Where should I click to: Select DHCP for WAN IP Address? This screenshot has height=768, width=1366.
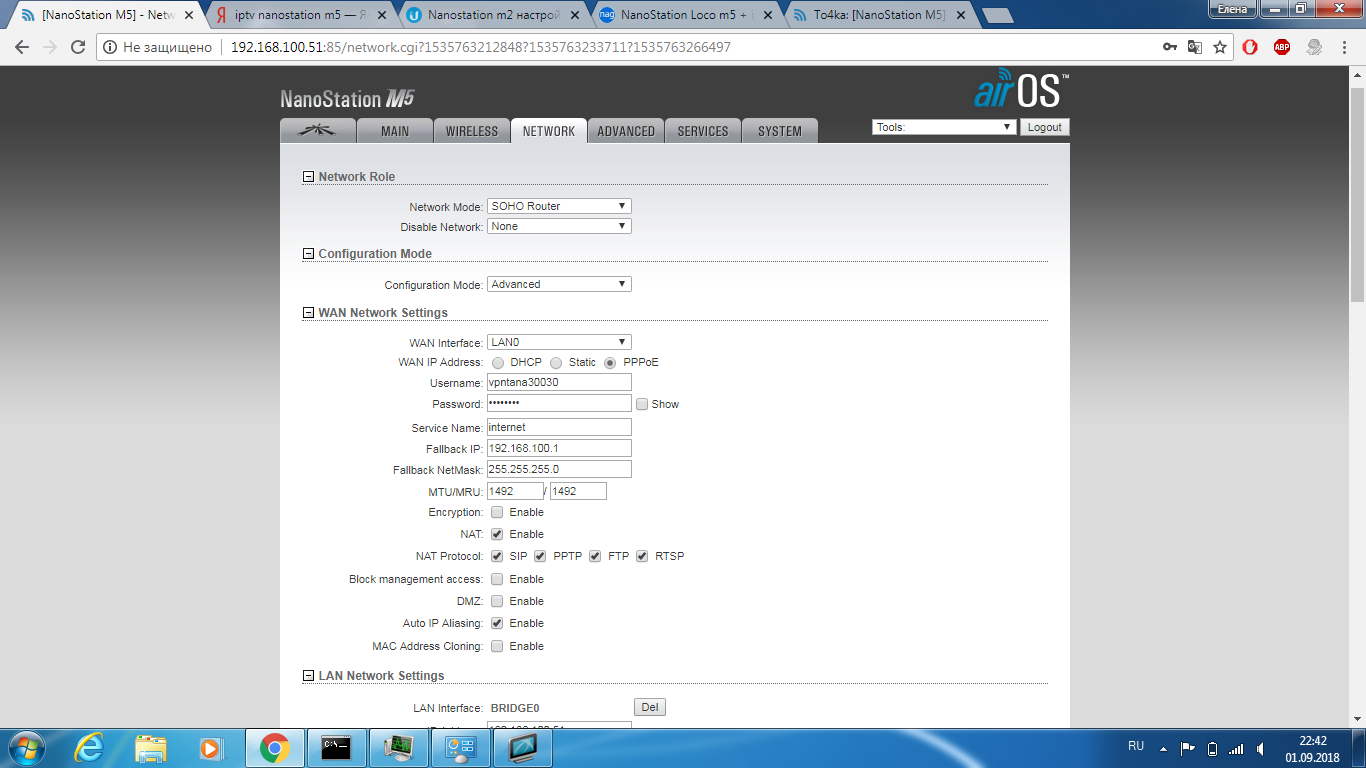pos(497,363)
